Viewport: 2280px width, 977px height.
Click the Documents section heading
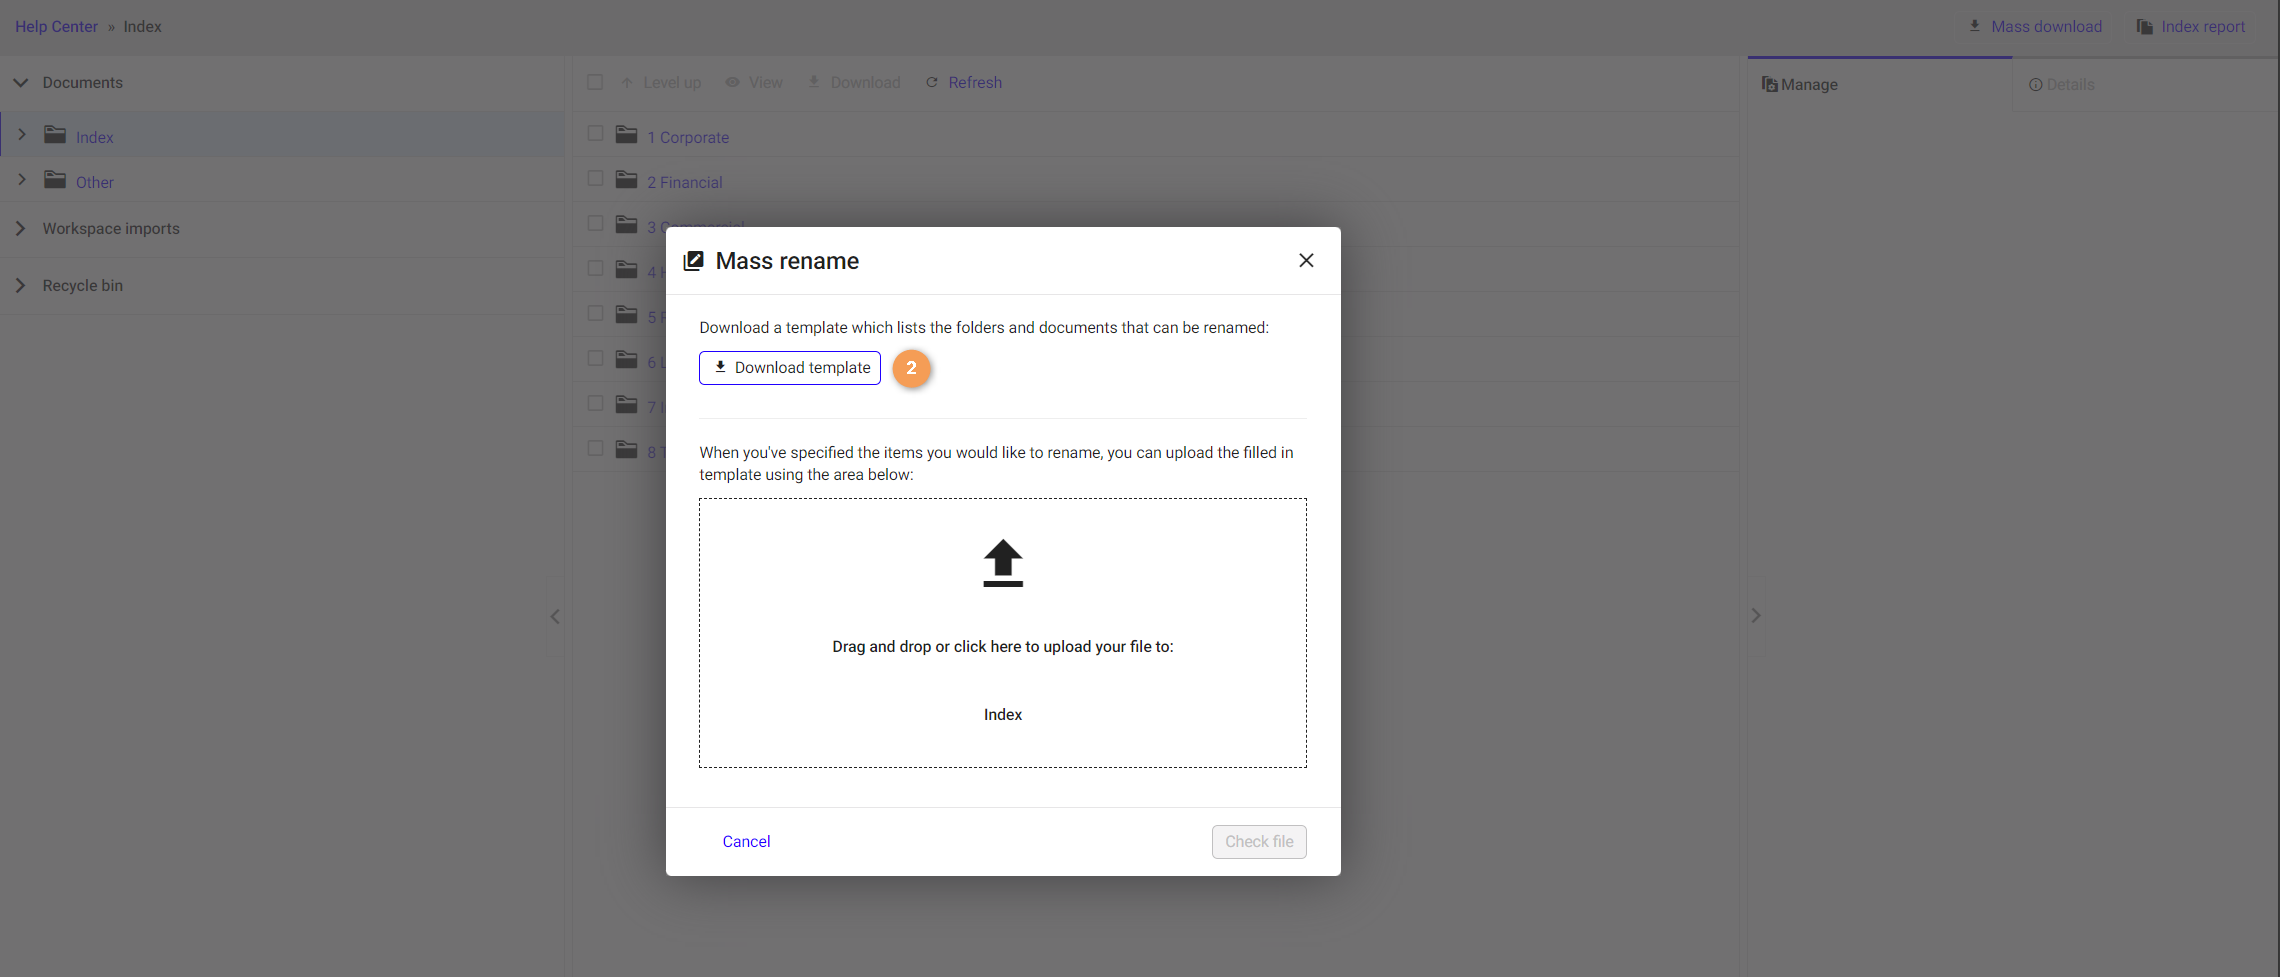tap(83, 83)
